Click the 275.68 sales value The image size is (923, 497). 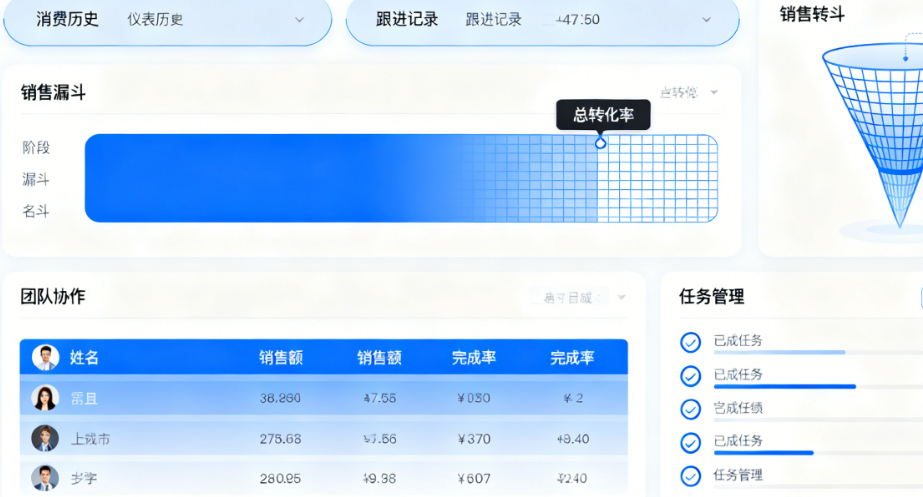[280, 439]
